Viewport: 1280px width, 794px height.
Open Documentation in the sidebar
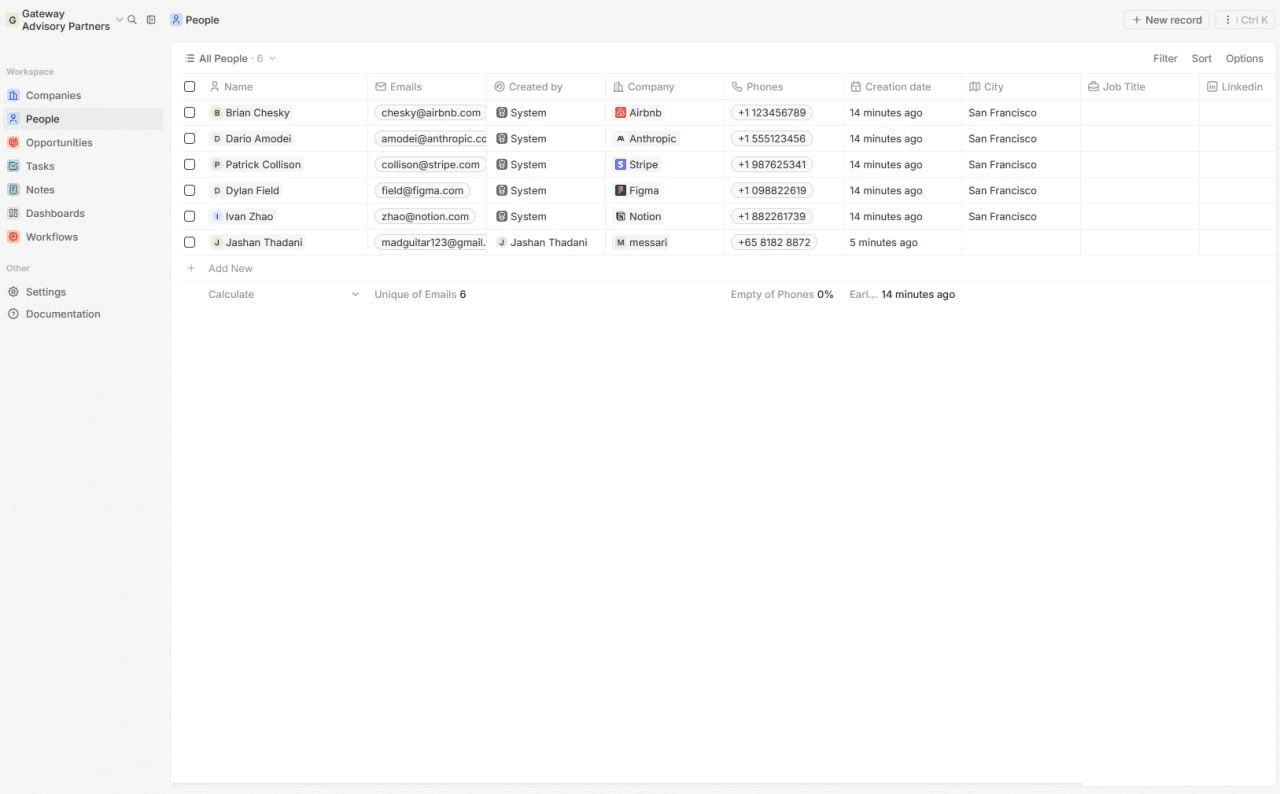[83, 314]
